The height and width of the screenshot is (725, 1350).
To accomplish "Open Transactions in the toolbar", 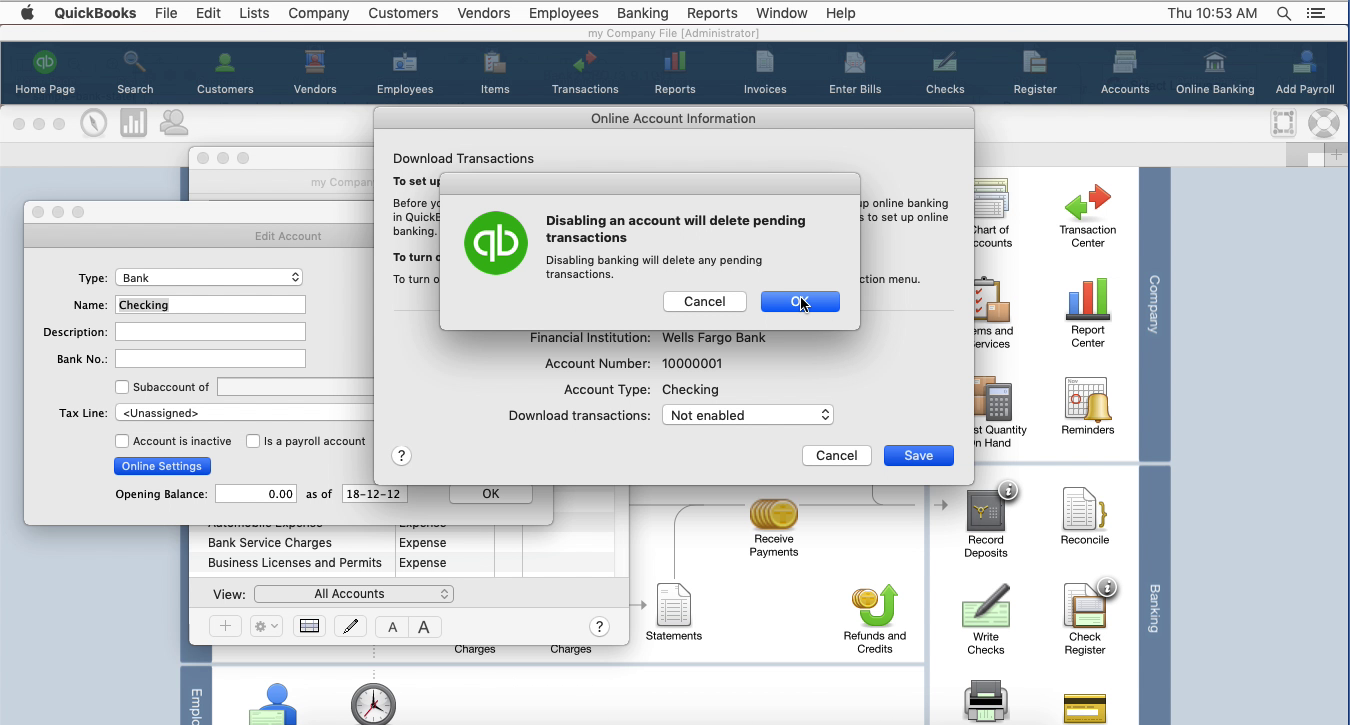I will pyautogui.click(x=585, y=73).
